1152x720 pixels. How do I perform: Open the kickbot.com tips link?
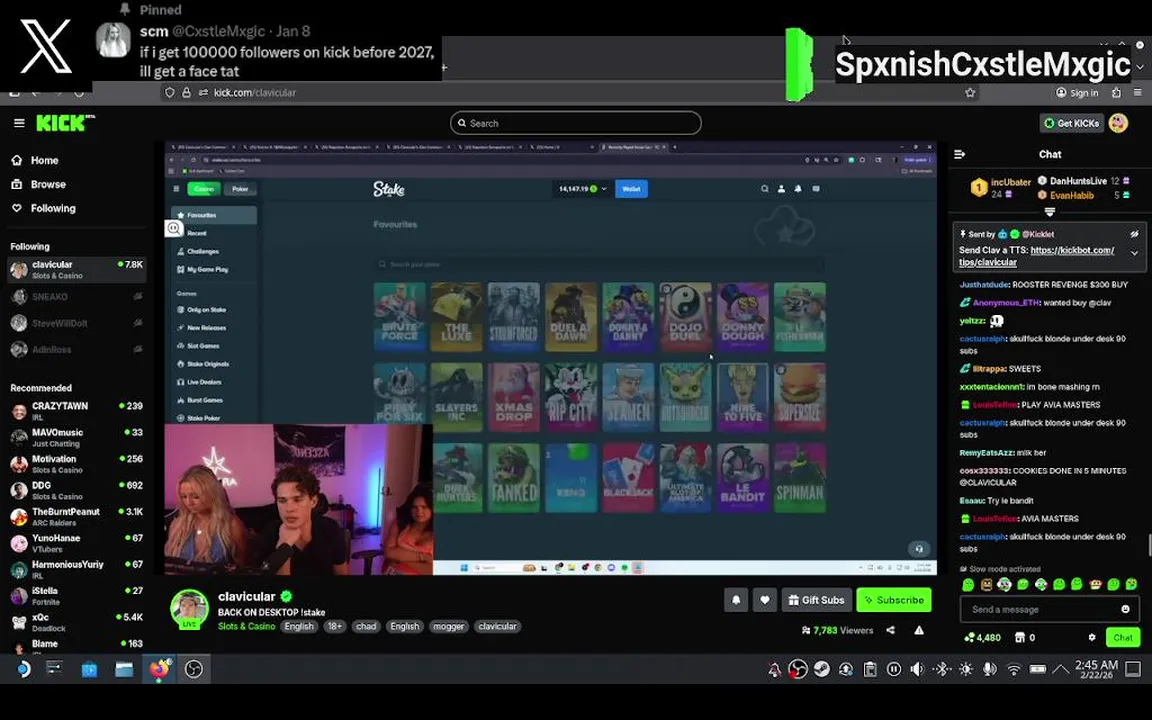click(x=1036, y=256)
